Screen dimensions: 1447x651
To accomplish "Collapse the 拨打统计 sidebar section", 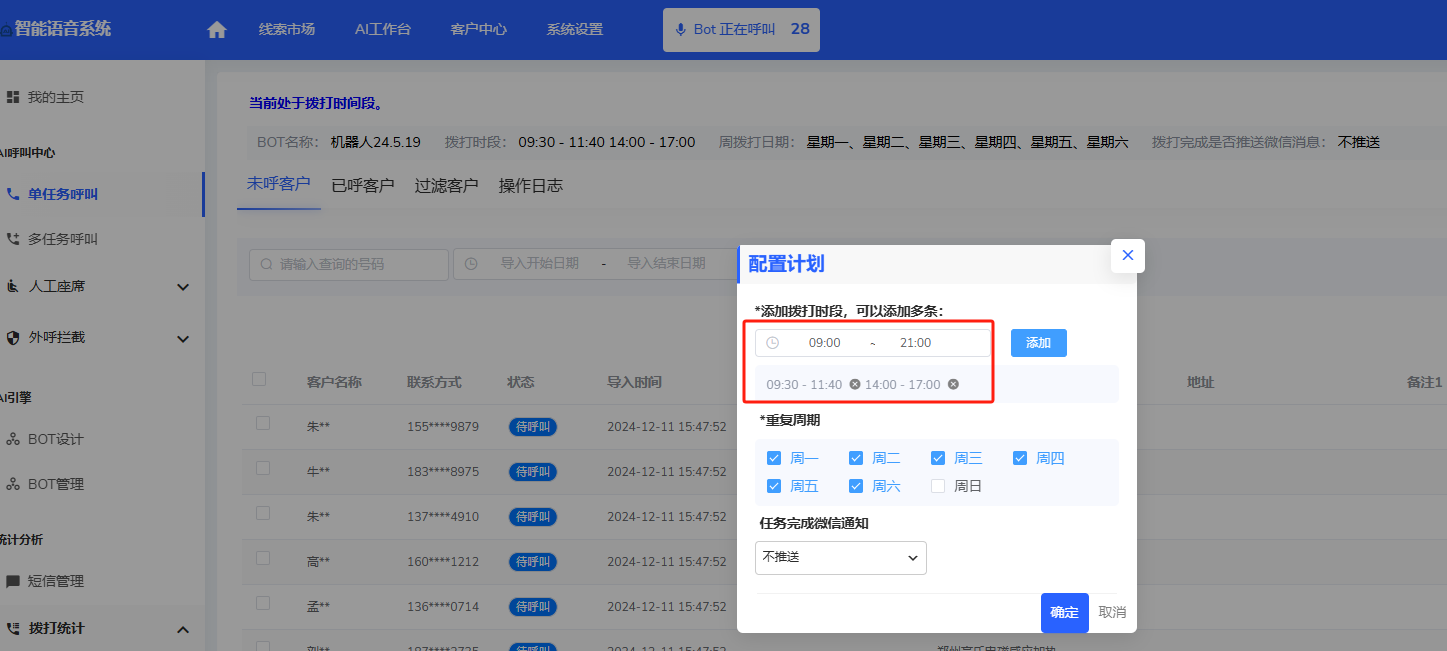I will tap(183, 629).
